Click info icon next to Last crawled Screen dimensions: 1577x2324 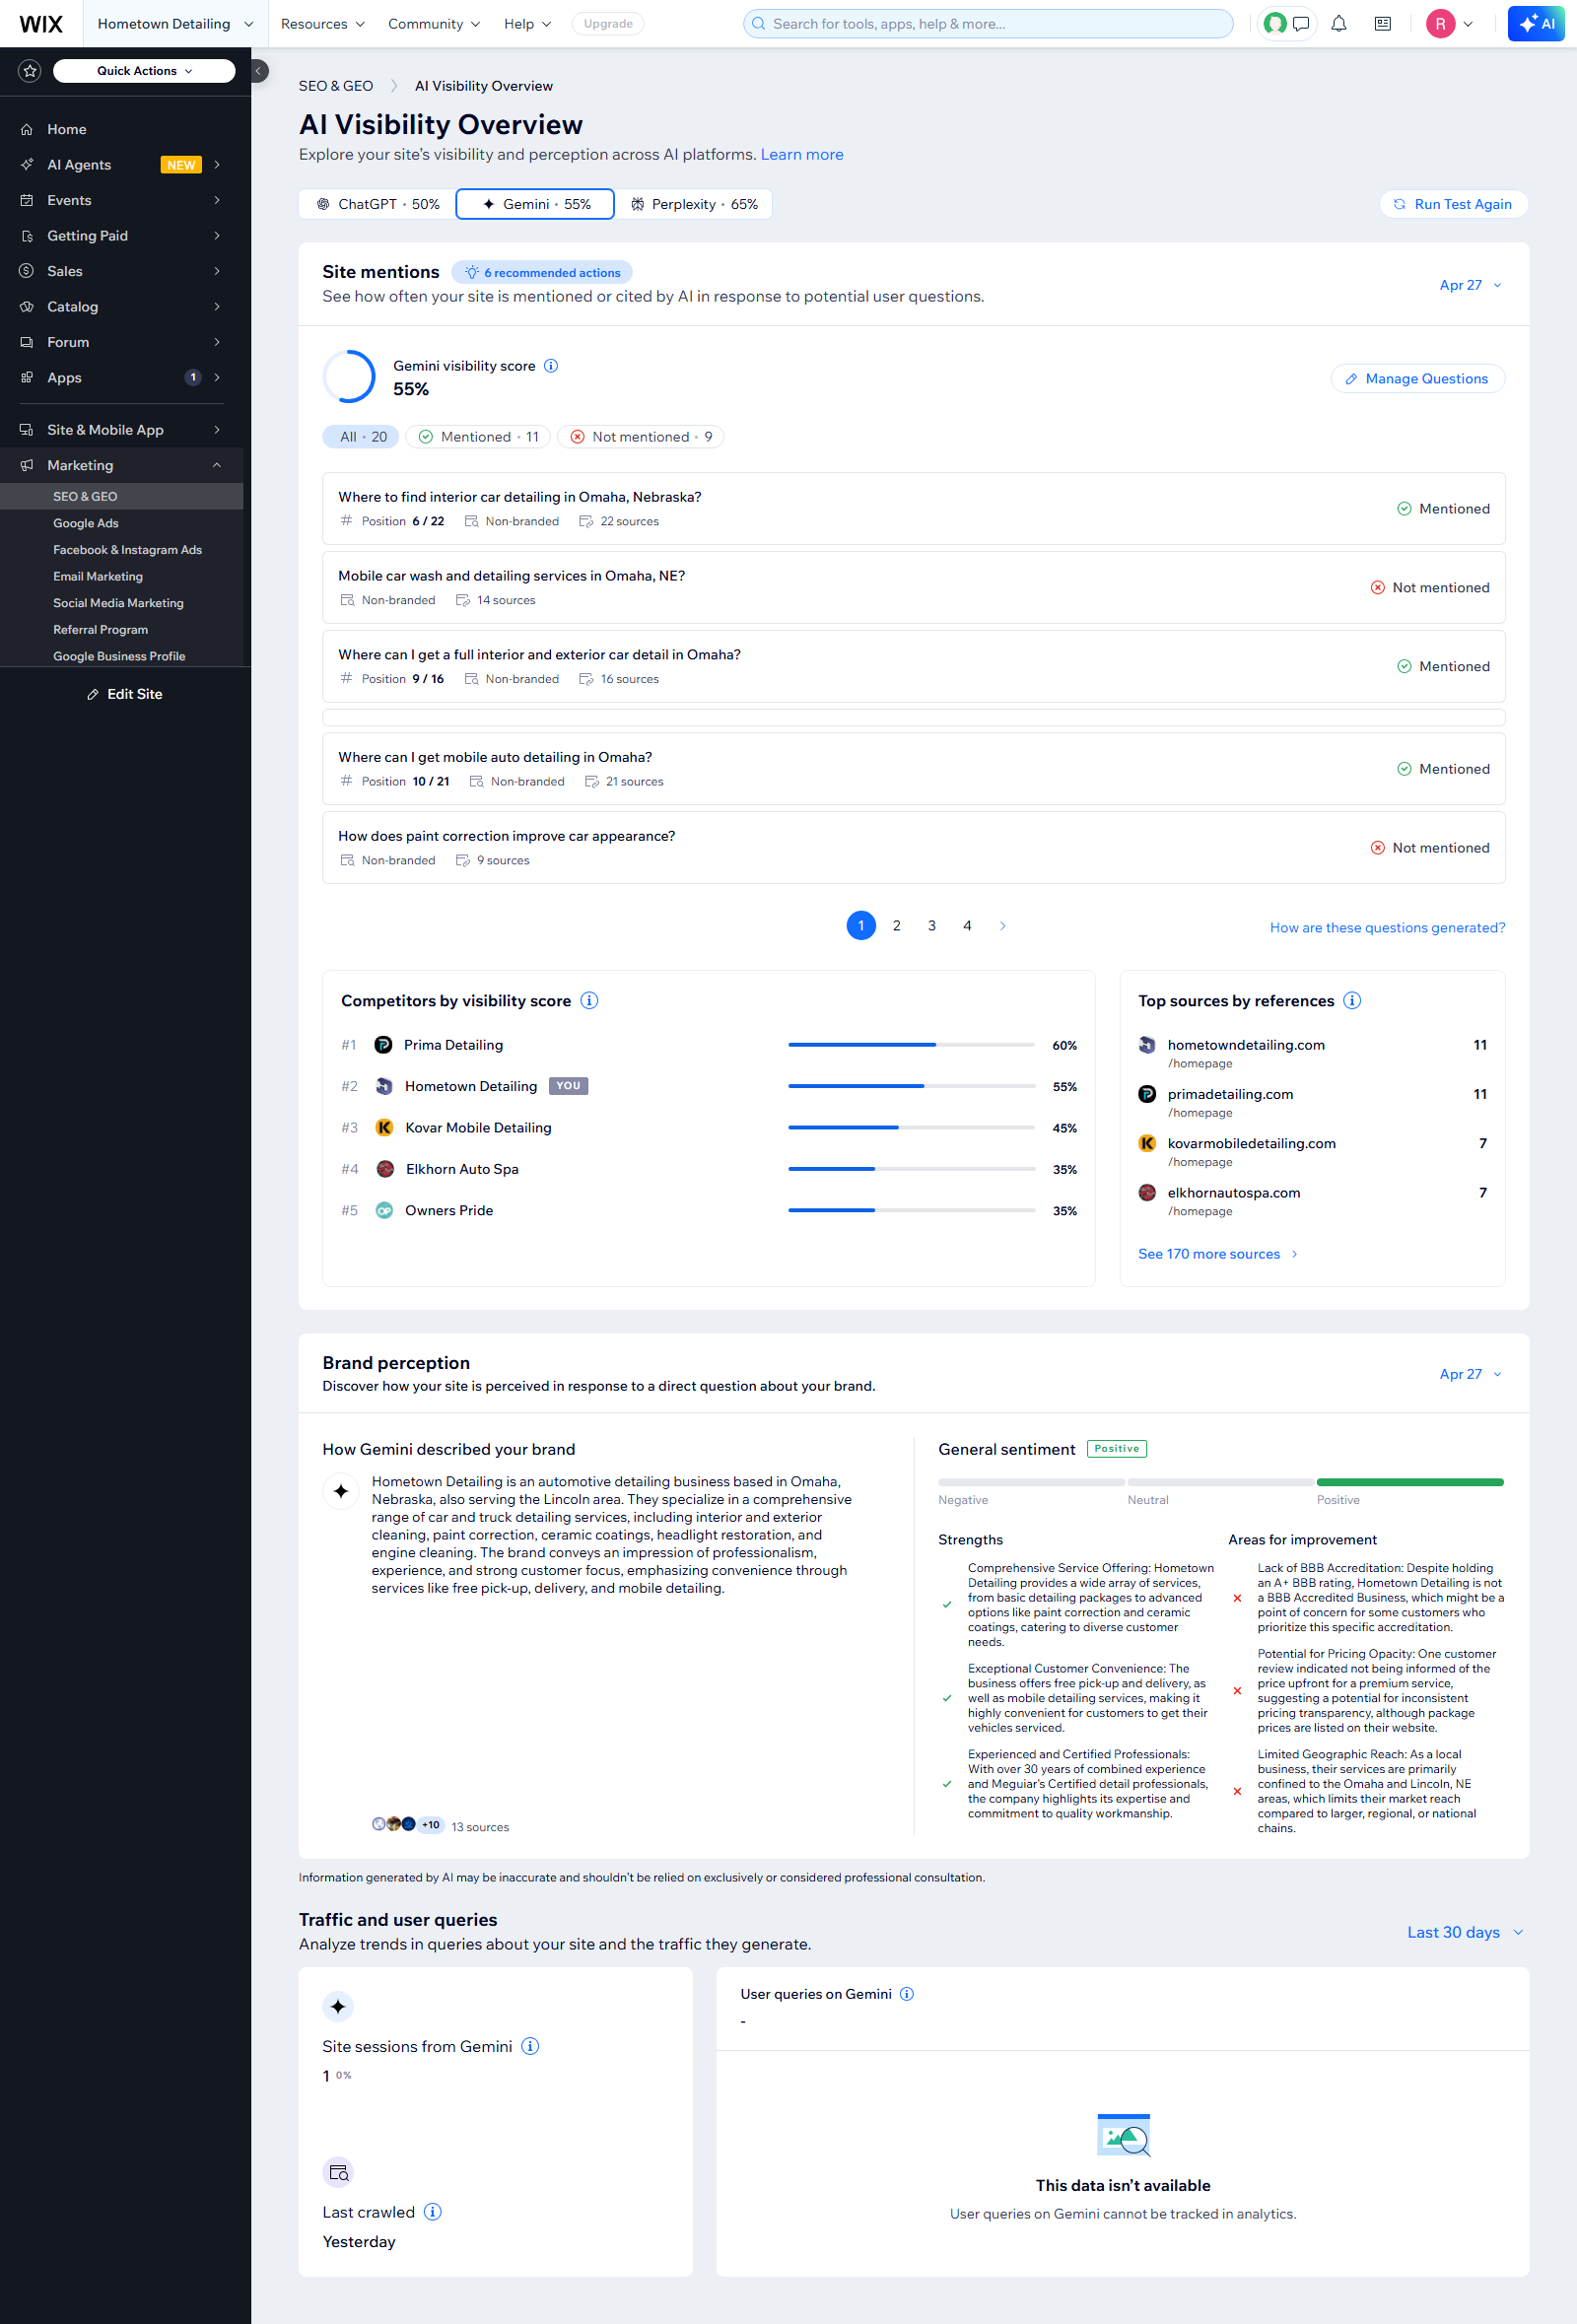point(433,2212)
